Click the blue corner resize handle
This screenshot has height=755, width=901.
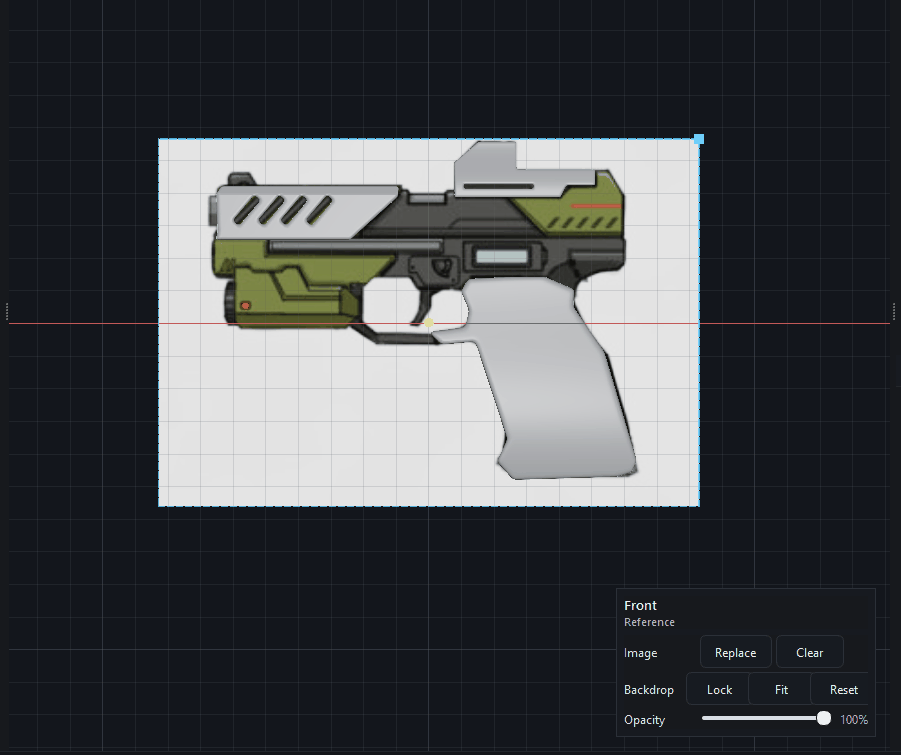699,139
